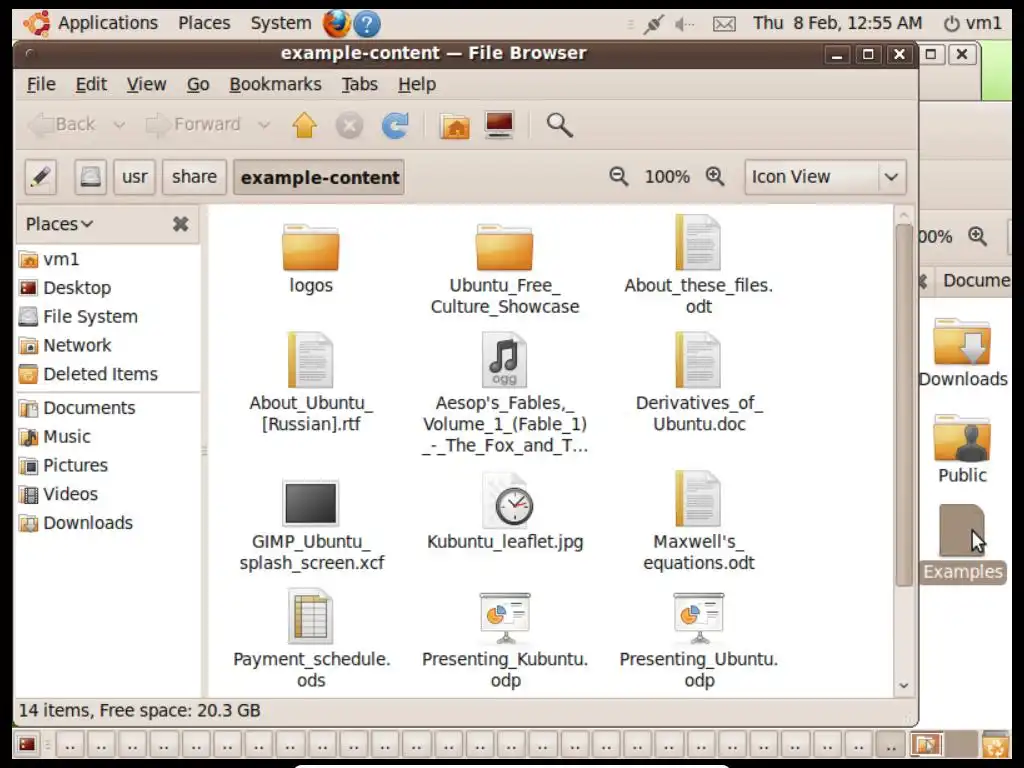Open the Applications panel menu
The width and height of the screenshot is (1024, 768).
click(108, 24)
